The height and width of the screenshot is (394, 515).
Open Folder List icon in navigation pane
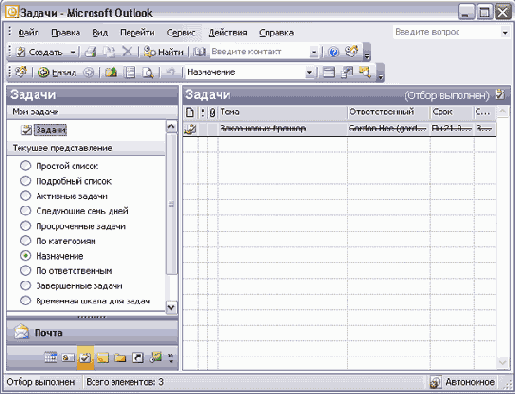120,358
